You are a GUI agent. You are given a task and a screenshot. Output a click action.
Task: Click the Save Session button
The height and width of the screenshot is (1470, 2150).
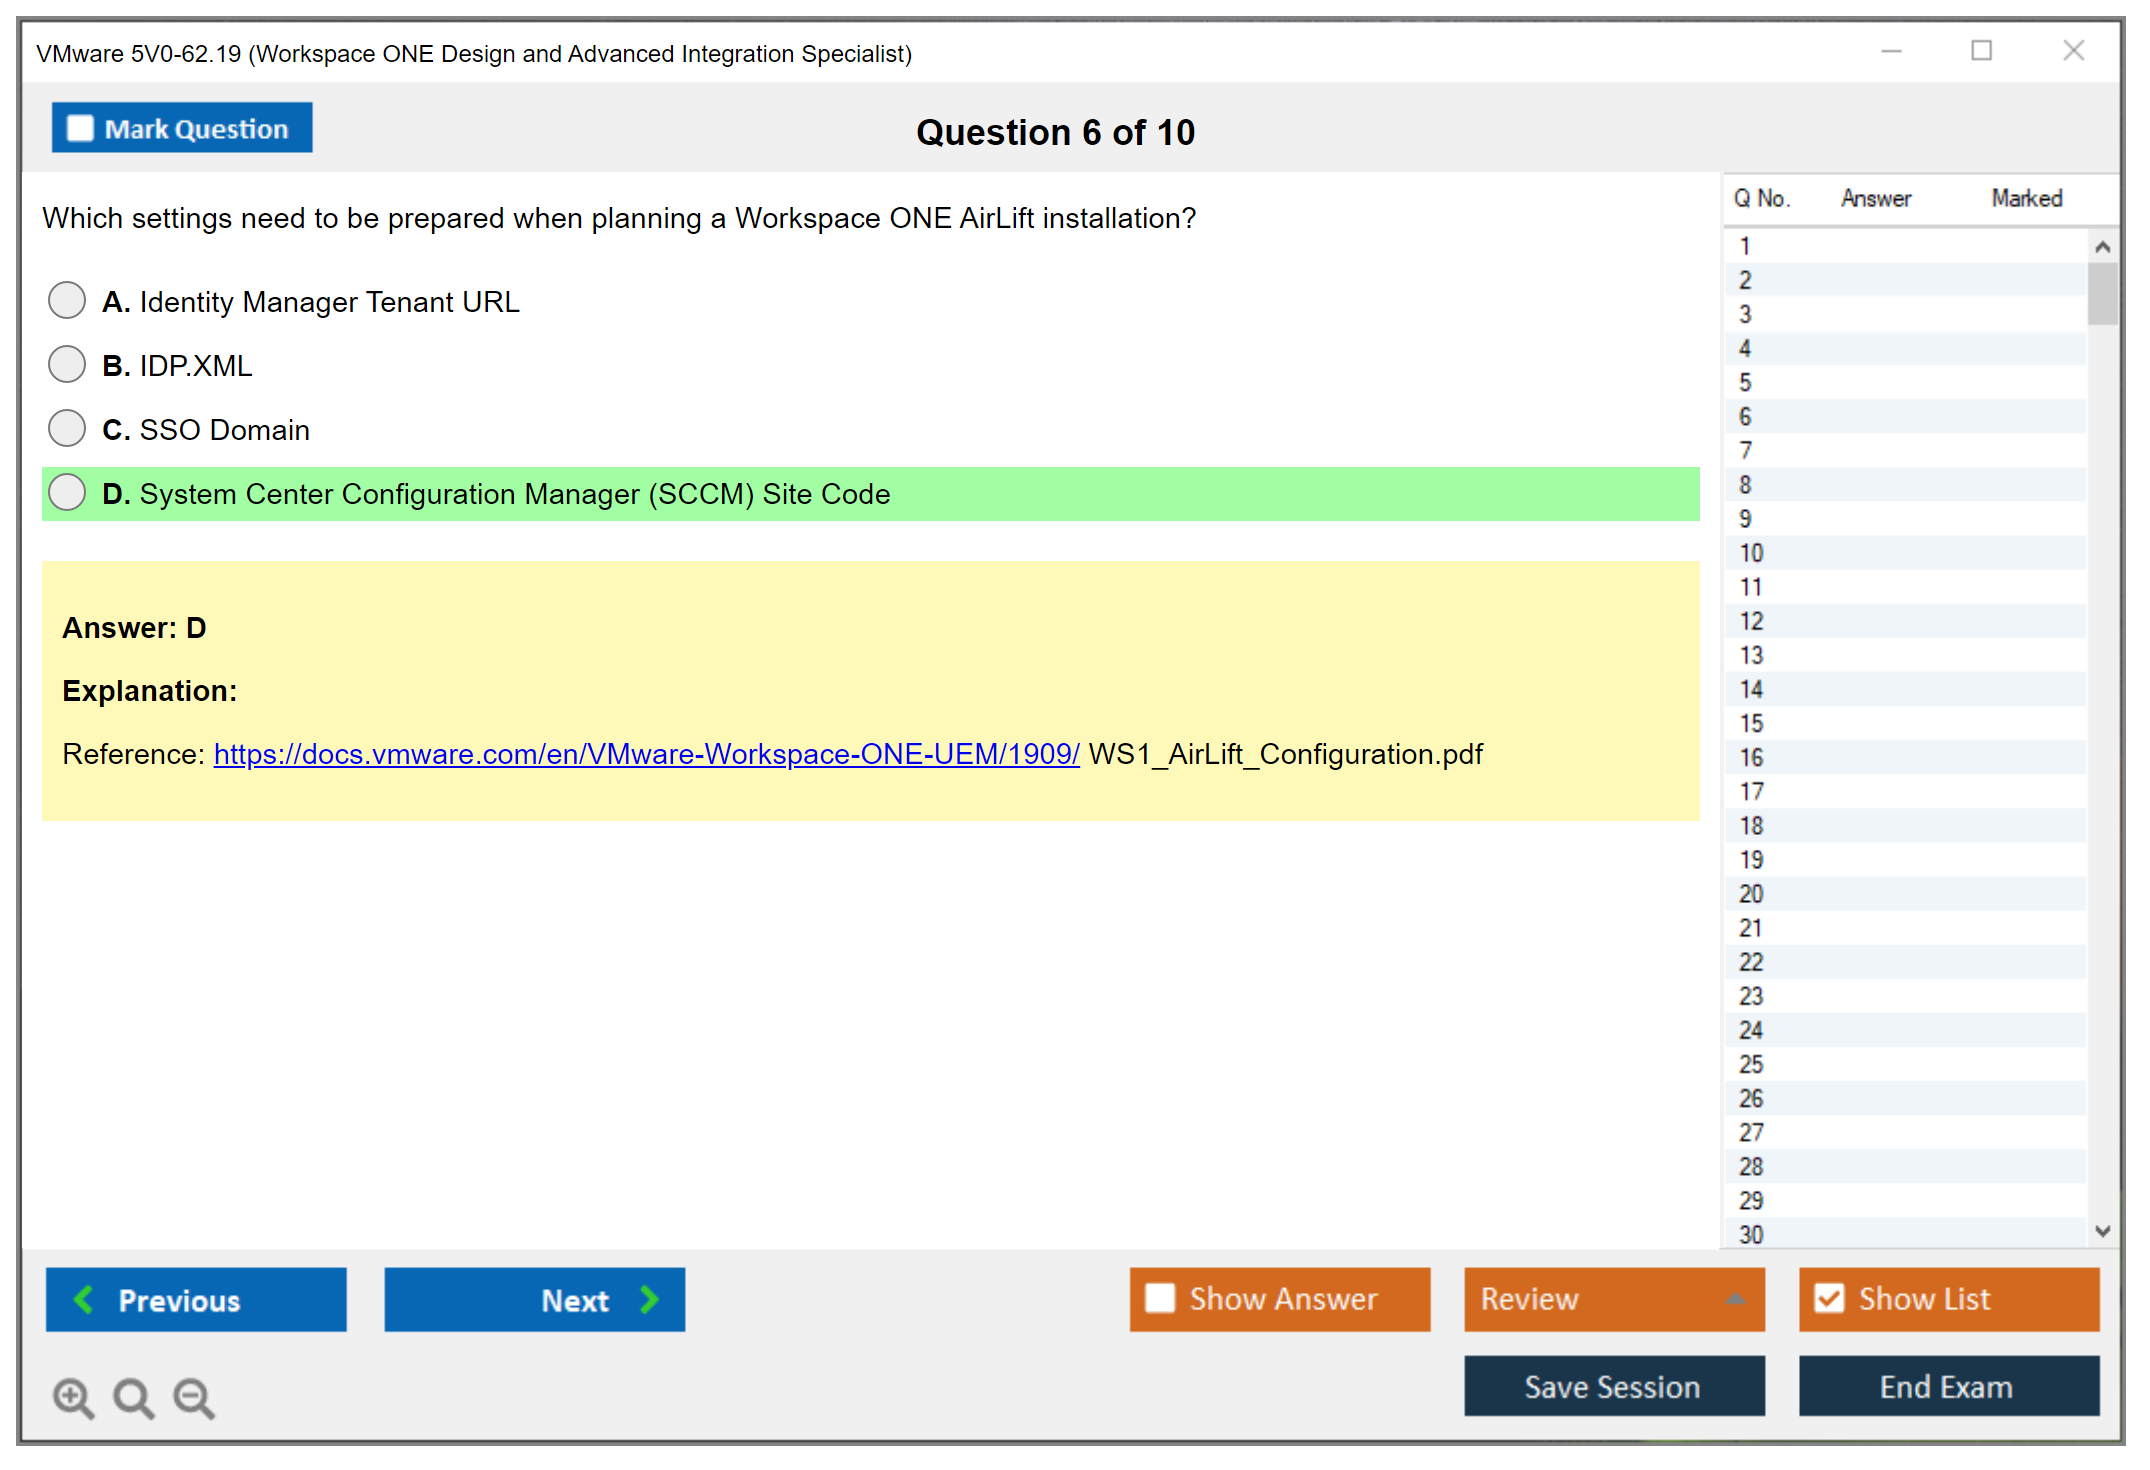click(1613, 1386)
